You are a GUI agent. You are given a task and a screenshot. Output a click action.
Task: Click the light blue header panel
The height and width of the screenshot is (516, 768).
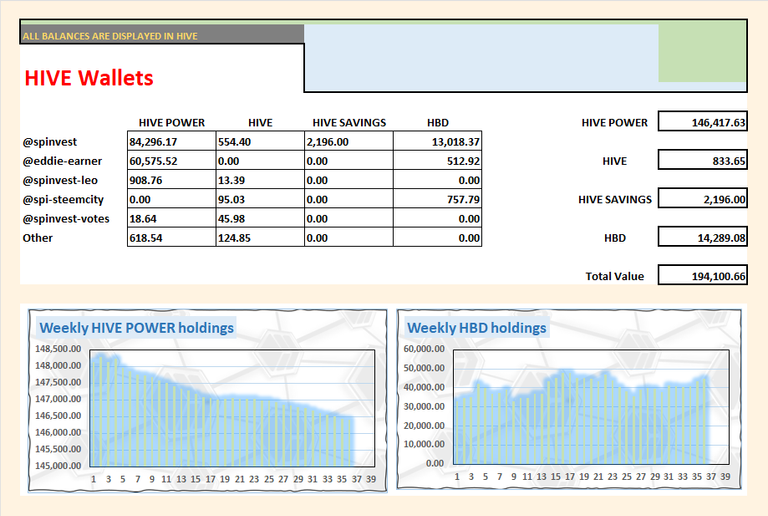(481, 57)
